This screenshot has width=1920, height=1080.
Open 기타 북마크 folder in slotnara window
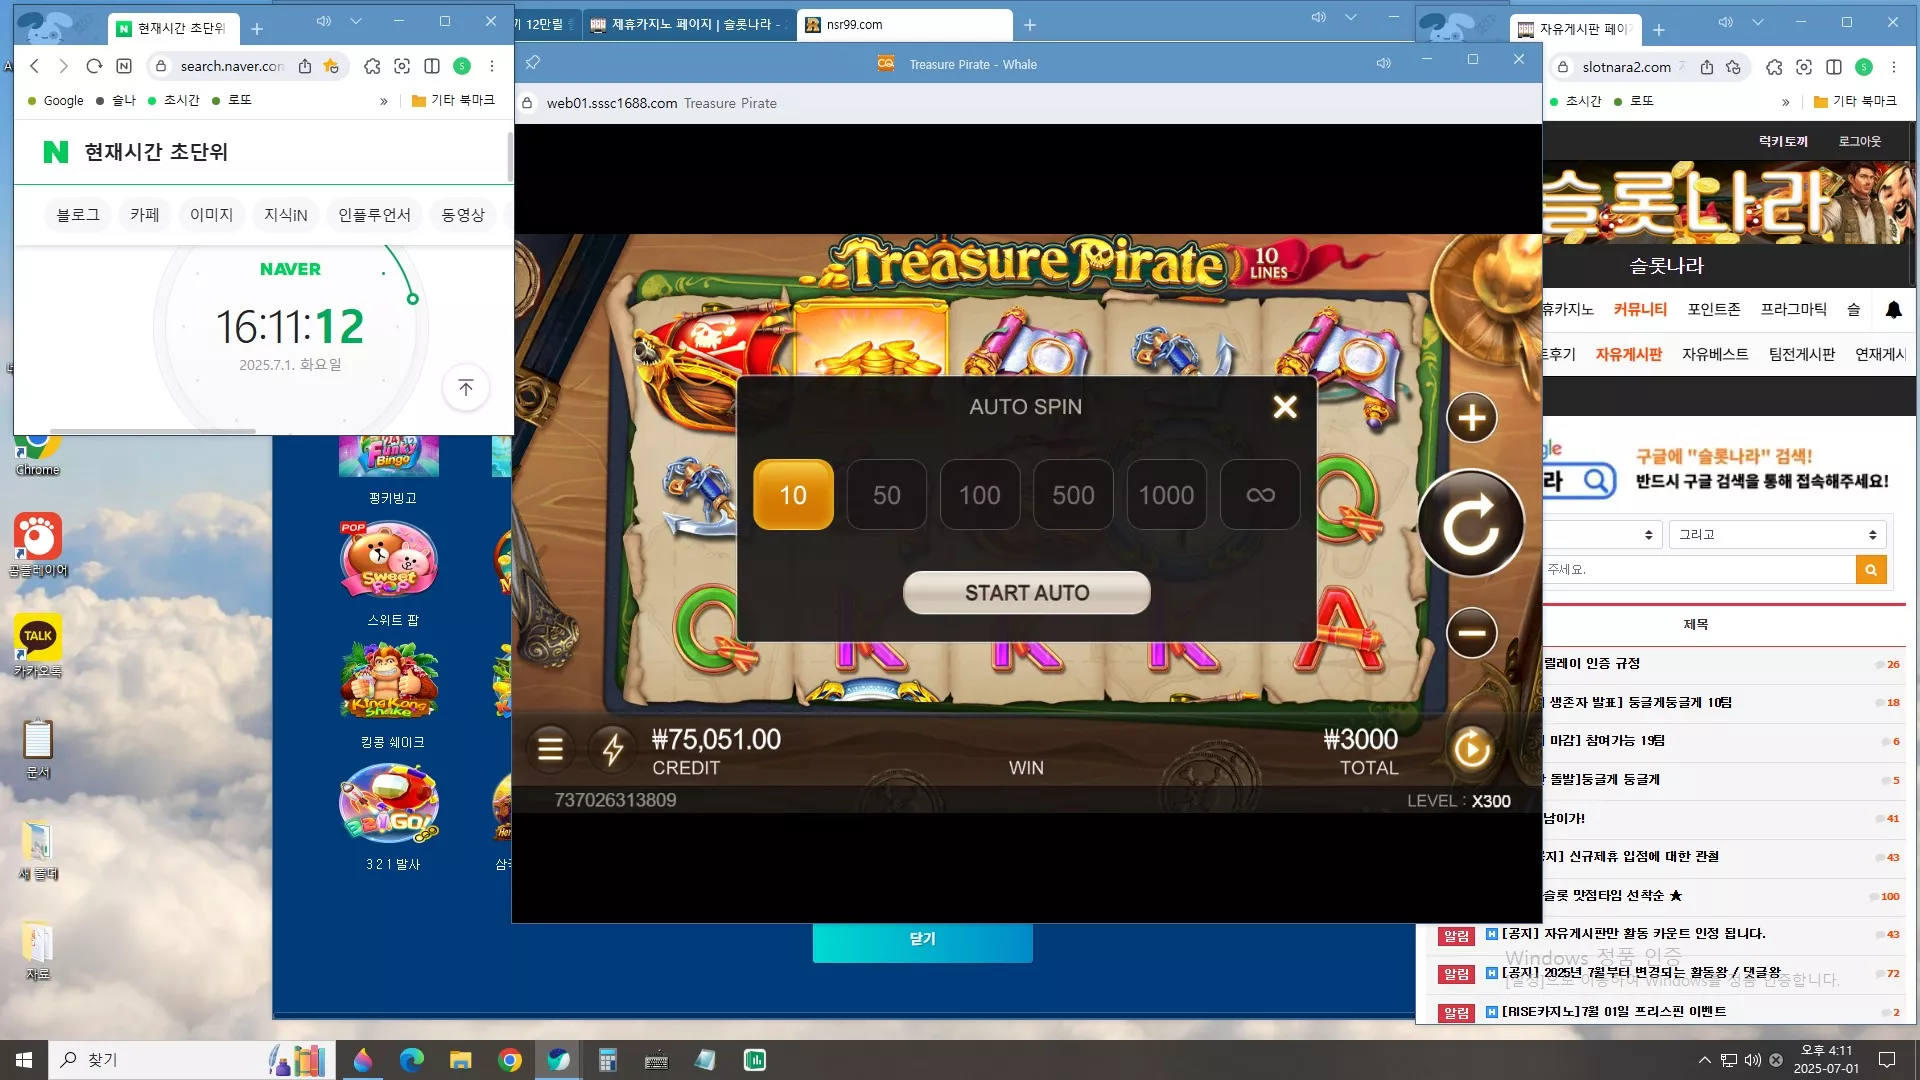tap(1856, 101)
